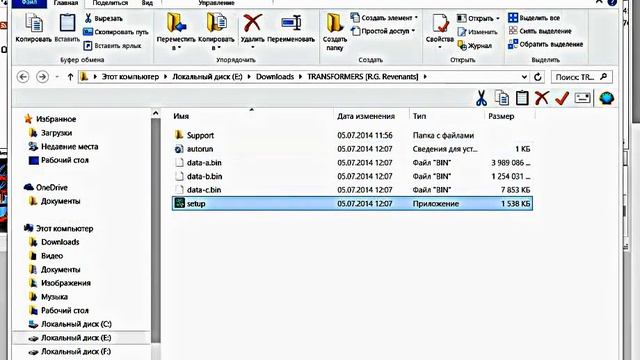
Task: Click the Up one level arrow
Action: pos(70,77)
